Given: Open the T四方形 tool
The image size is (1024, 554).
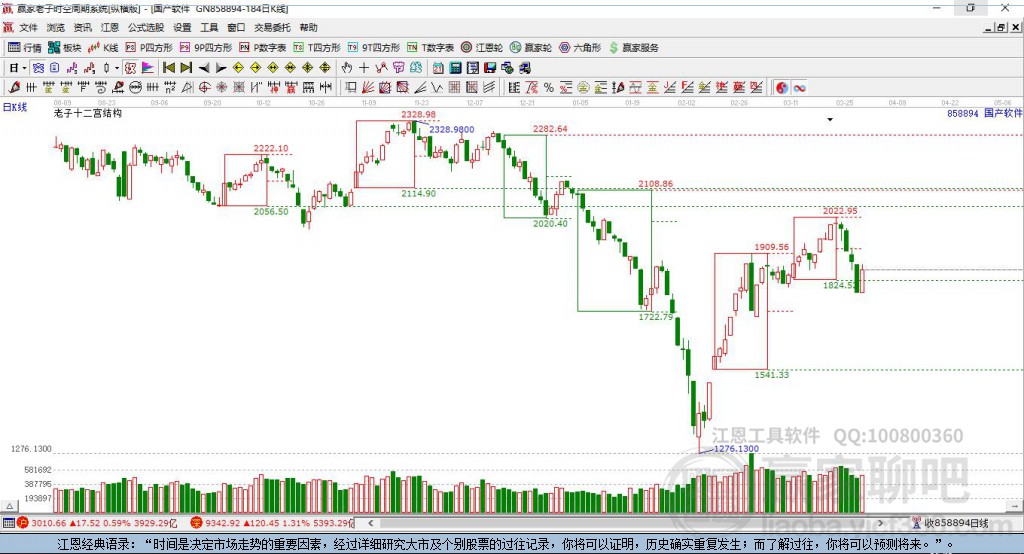Looking at the screenshot, I should tap(317, 48).
